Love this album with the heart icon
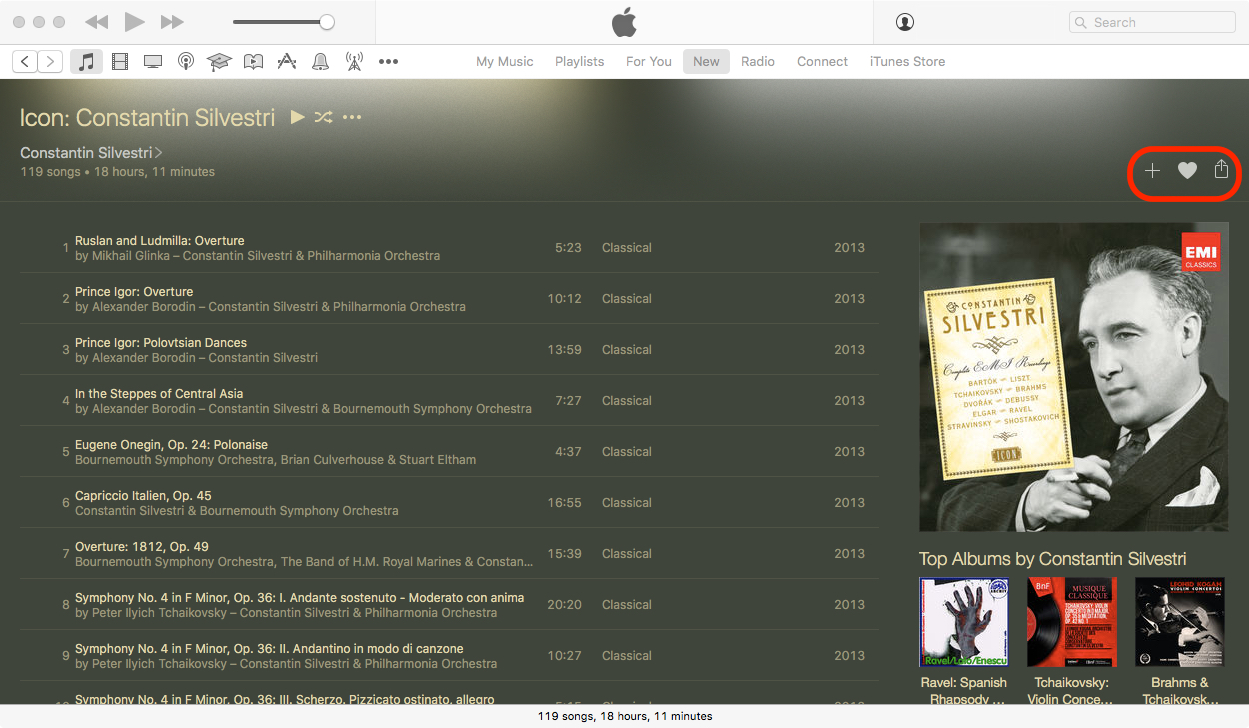The height and width of the screenshot is (728, 1249). [x=1187, y=171]
